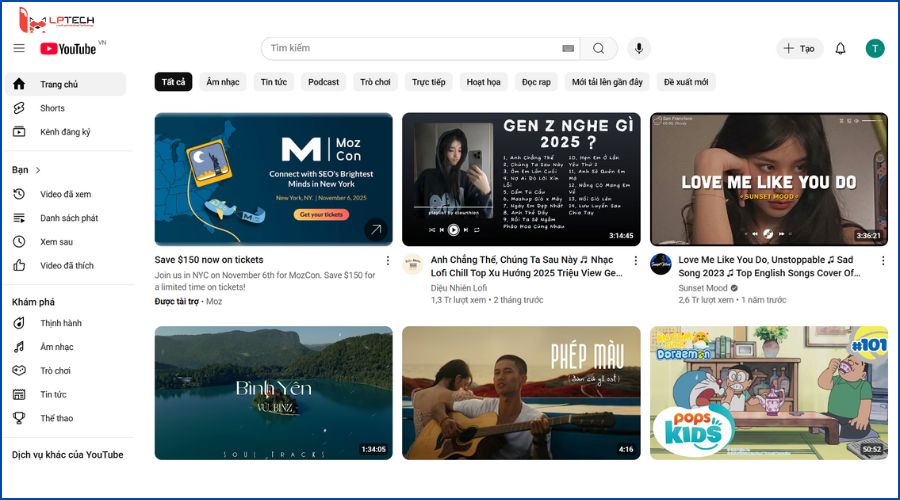Open the Doraemon POPS Kids thumbnail
Image resolution: width=900 pixels, height=500 pixels.
click(x=769, y=393)
